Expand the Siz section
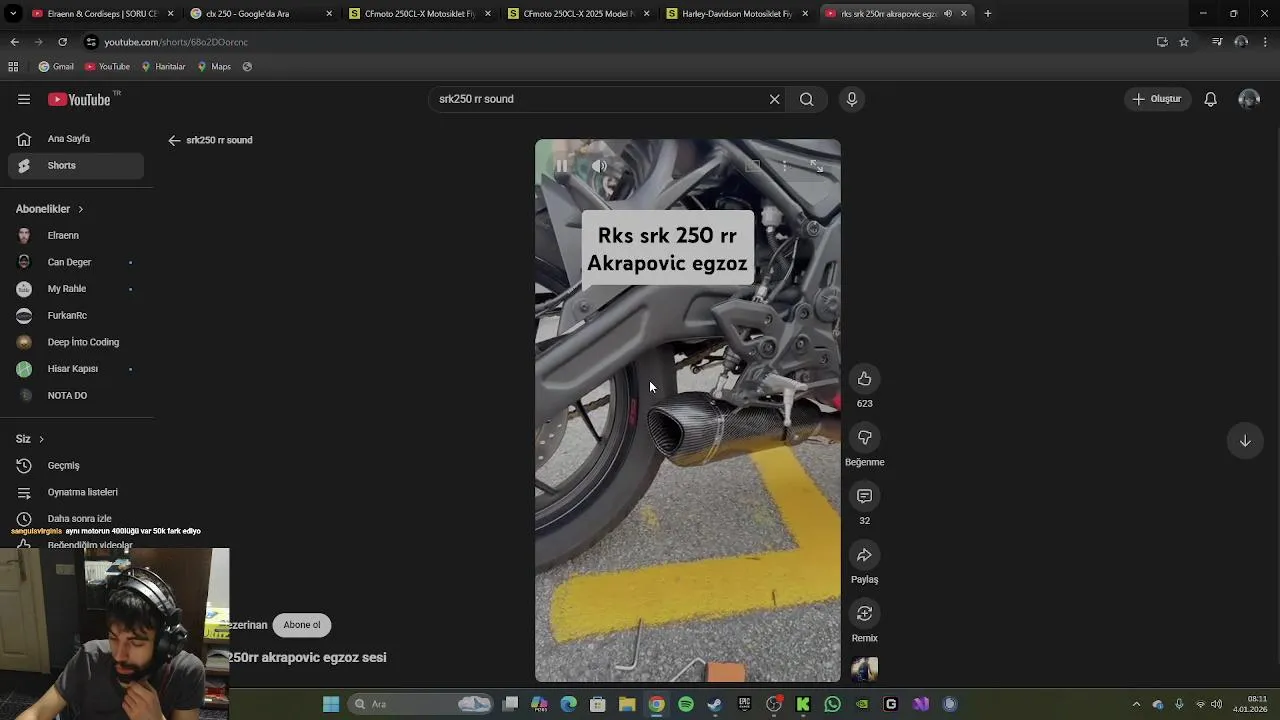The height and width of the screenshot is (720, 1280). point(30,439)
